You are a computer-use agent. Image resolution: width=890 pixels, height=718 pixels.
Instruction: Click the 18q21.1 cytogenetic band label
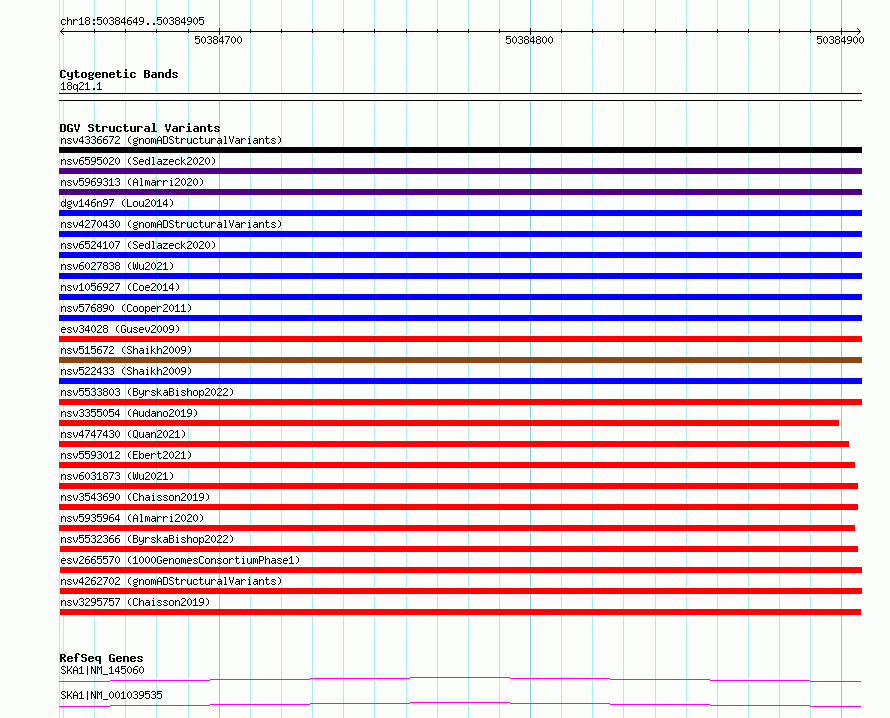click(x=81, y=86)
